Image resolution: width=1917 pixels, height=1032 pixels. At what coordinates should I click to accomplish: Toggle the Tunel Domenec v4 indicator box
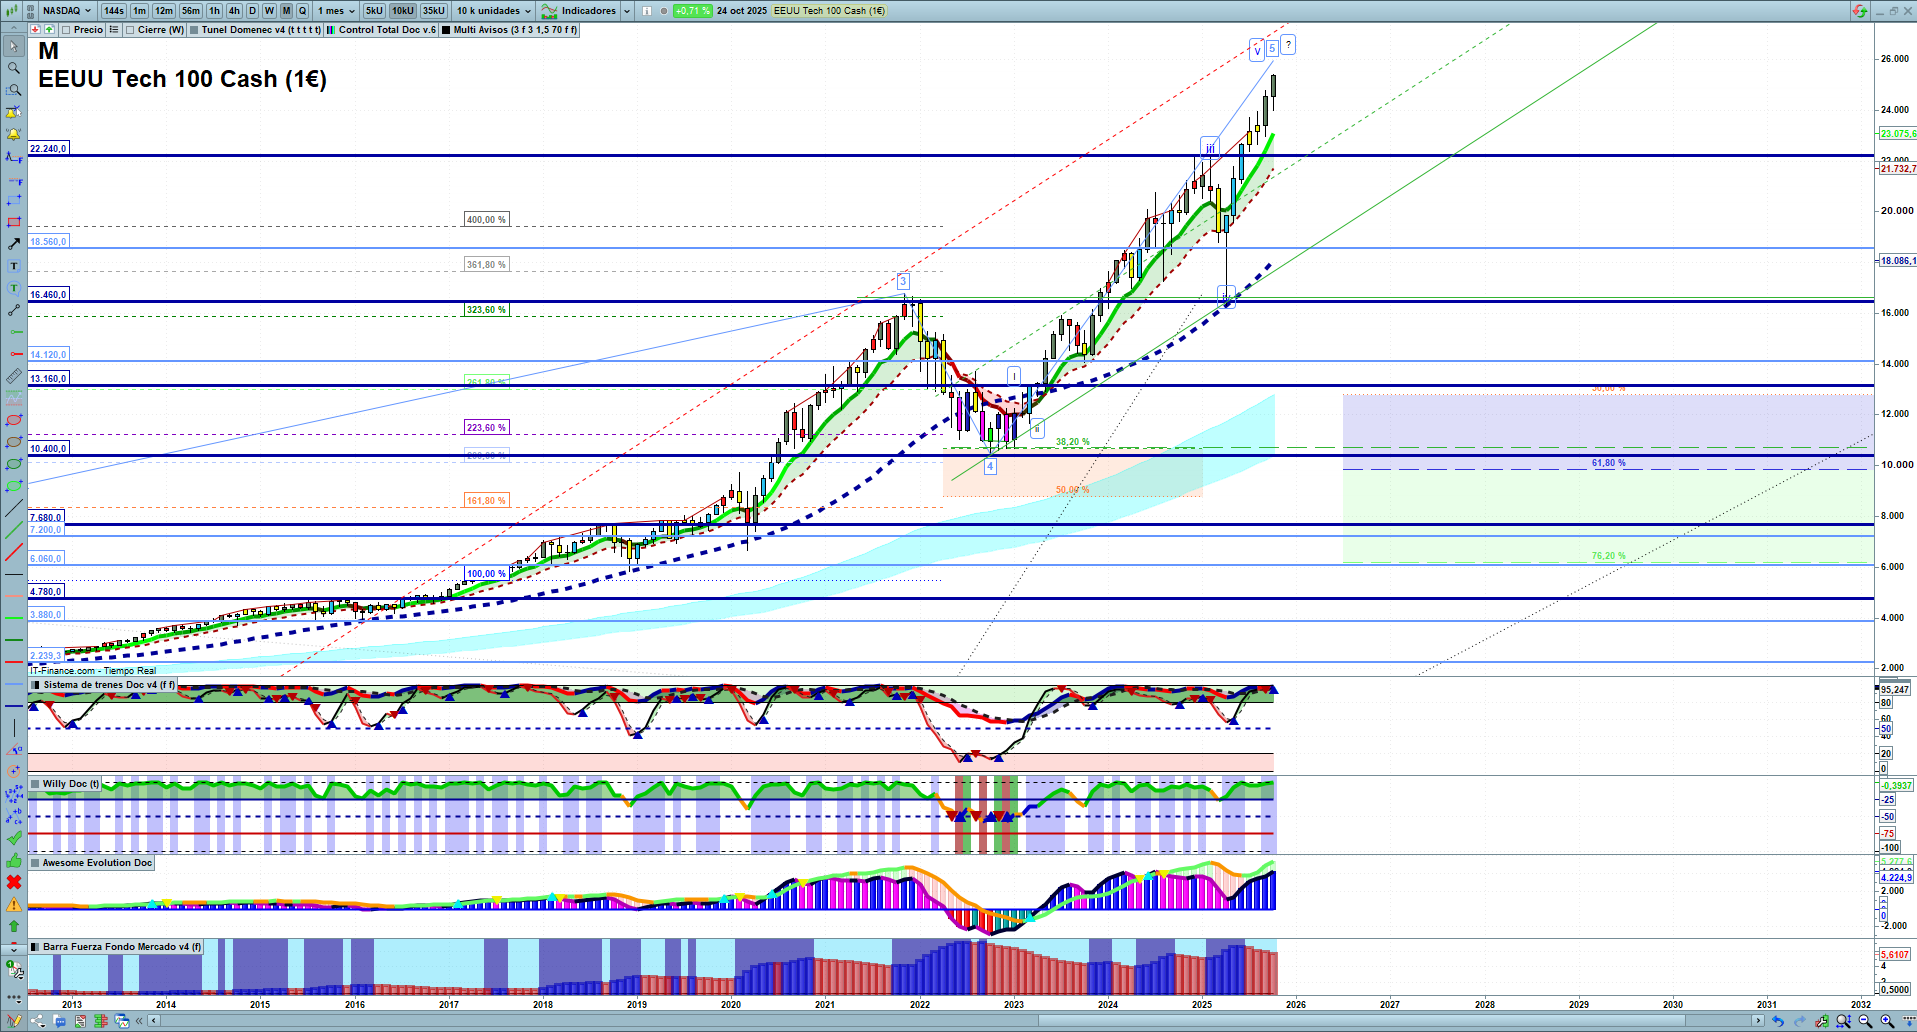[194, 30]
